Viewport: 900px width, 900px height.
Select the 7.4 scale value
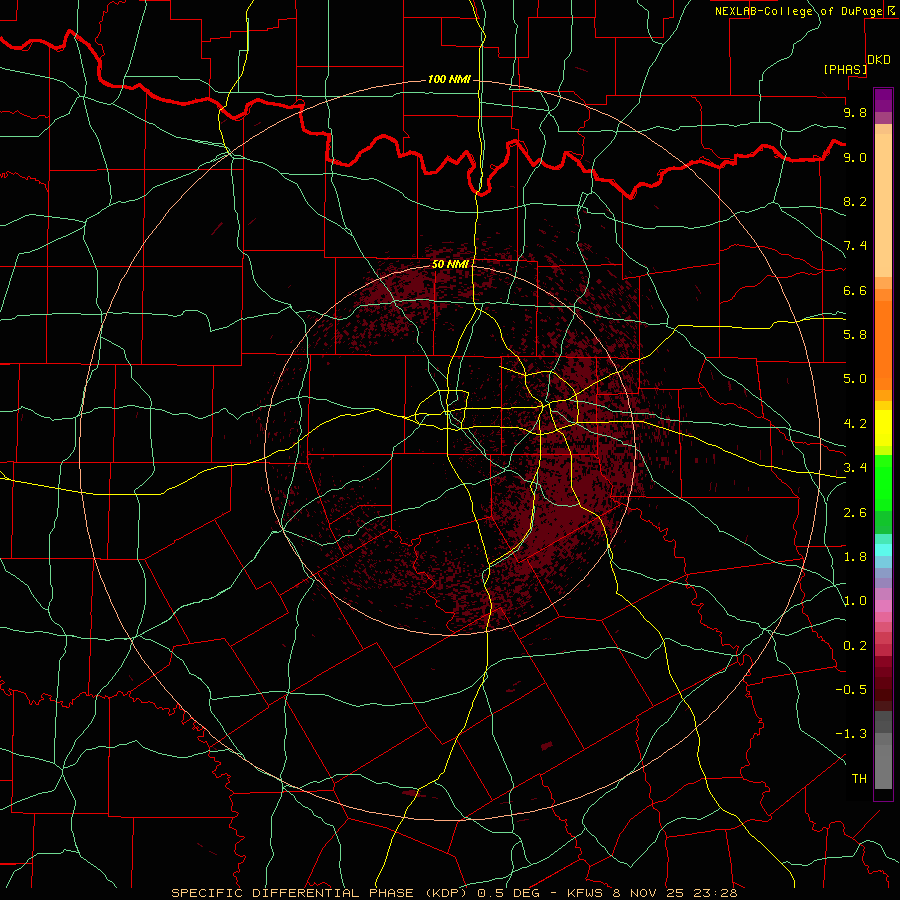coord(855,246)
